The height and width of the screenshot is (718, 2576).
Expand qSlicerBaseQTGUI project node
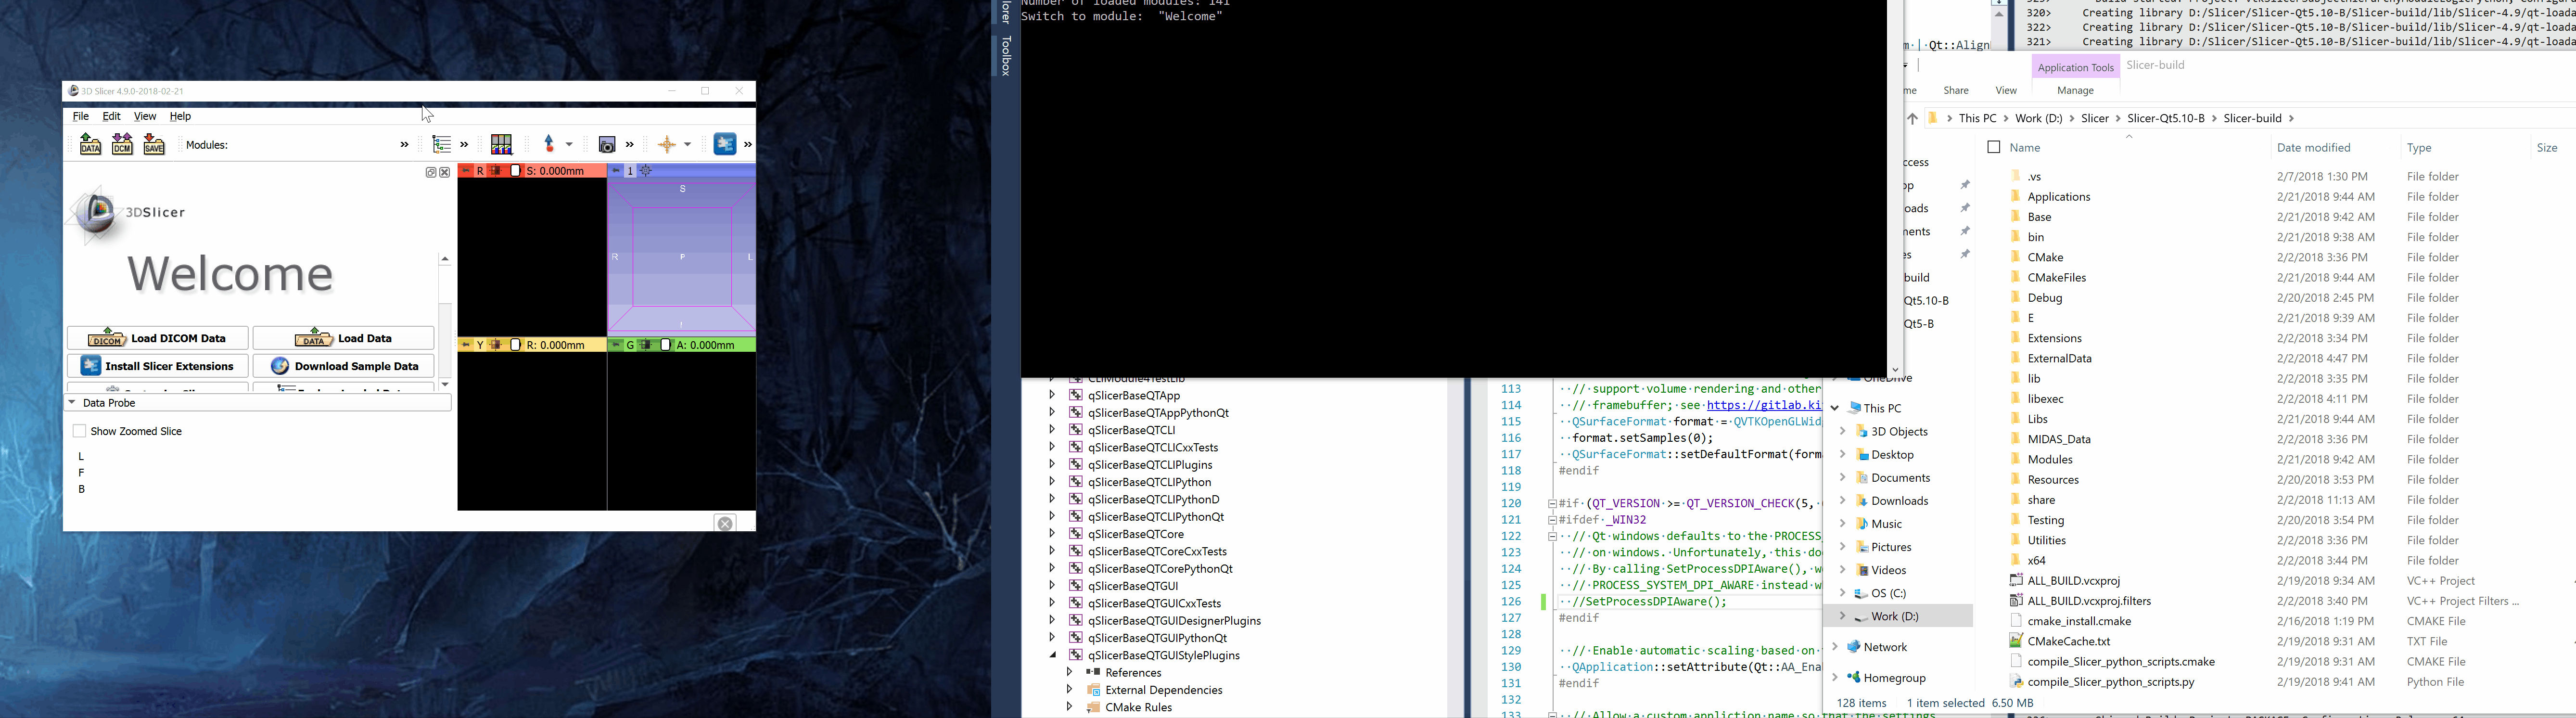pos(1052,585)
